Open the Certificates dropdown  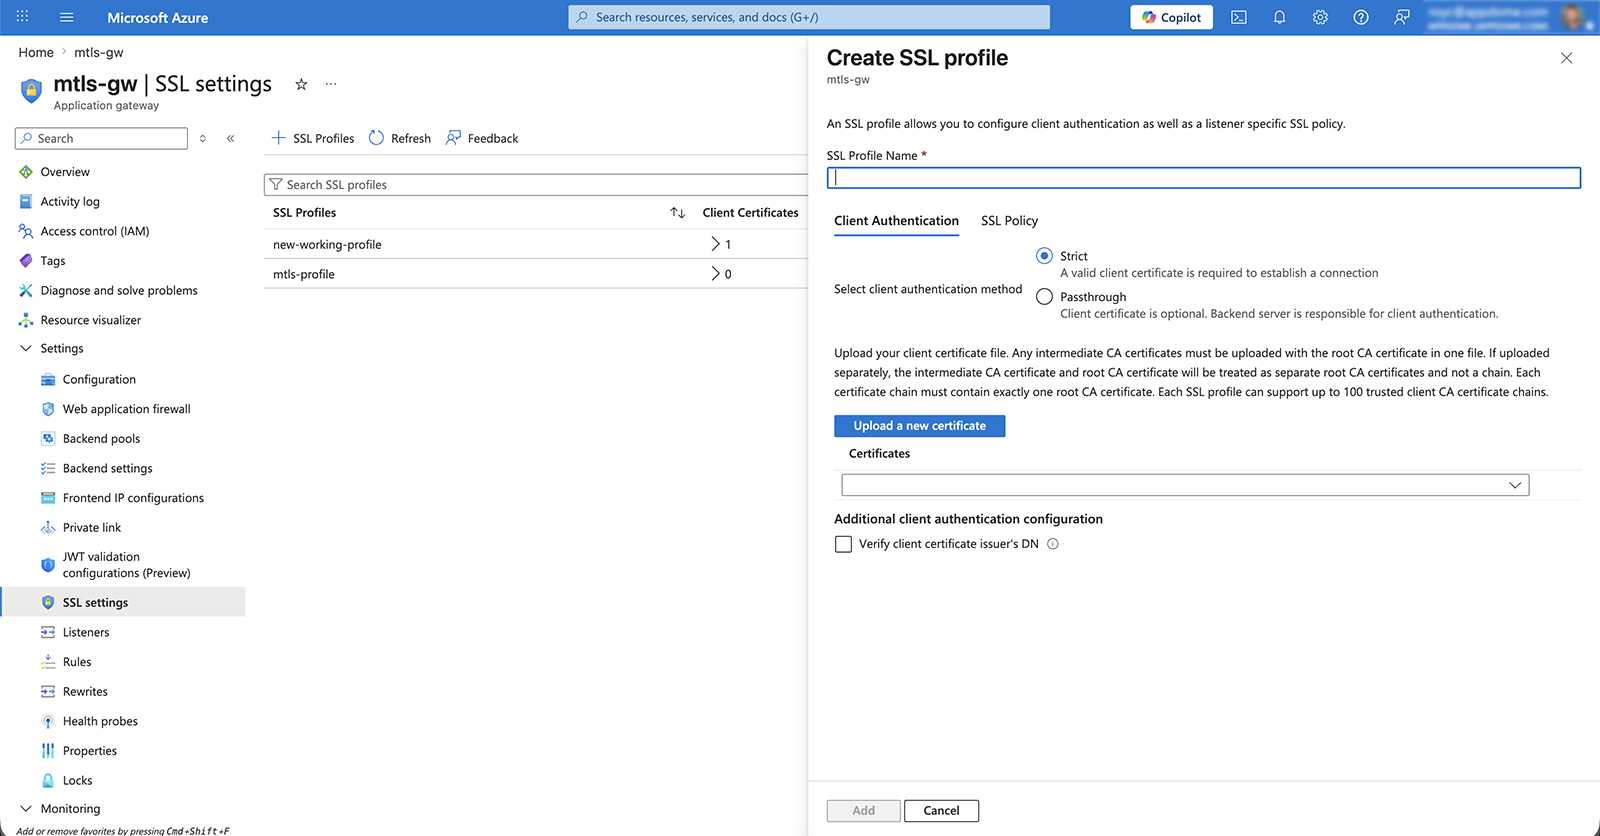coord(1185,485)
